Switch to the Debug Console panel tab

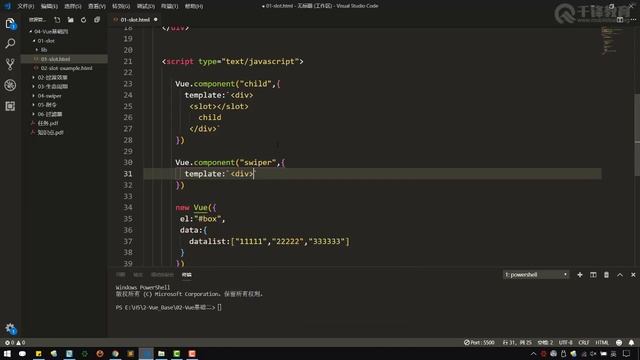pos(162,275)
